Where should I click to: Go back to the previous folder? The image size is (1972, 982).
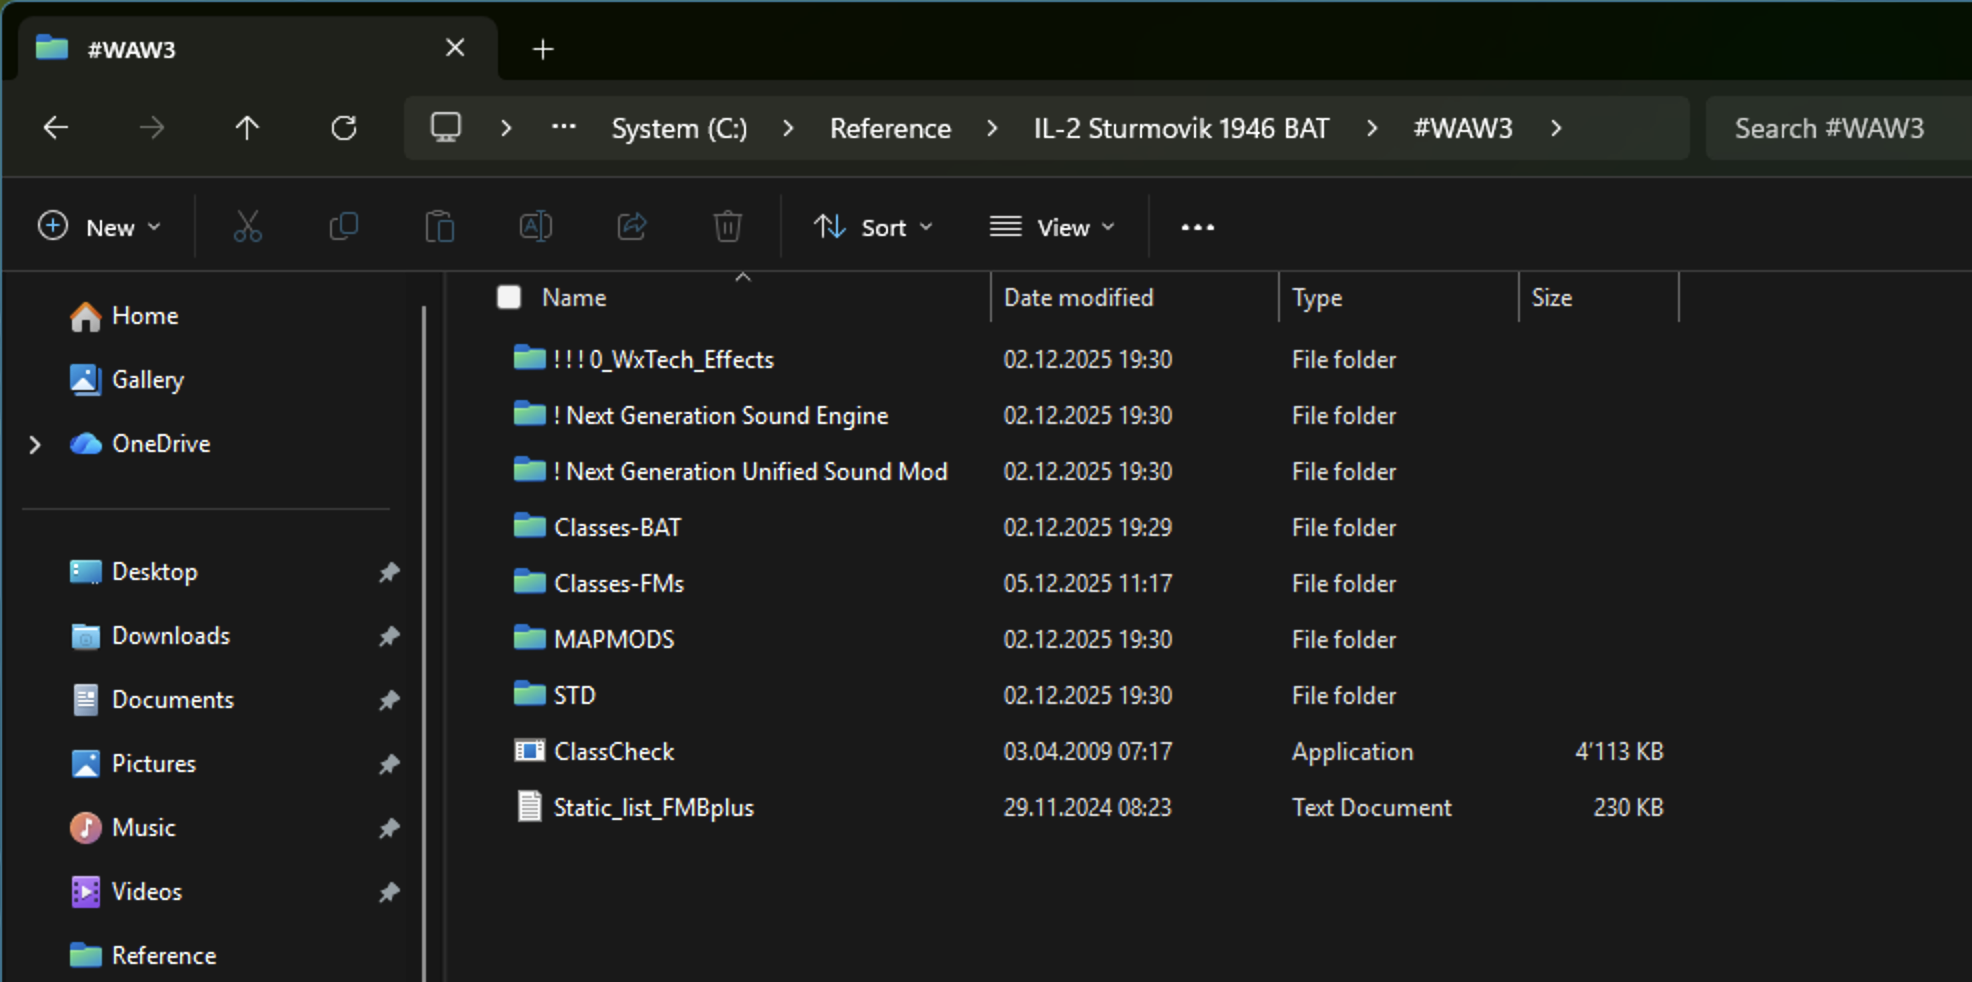coord(56,128)
